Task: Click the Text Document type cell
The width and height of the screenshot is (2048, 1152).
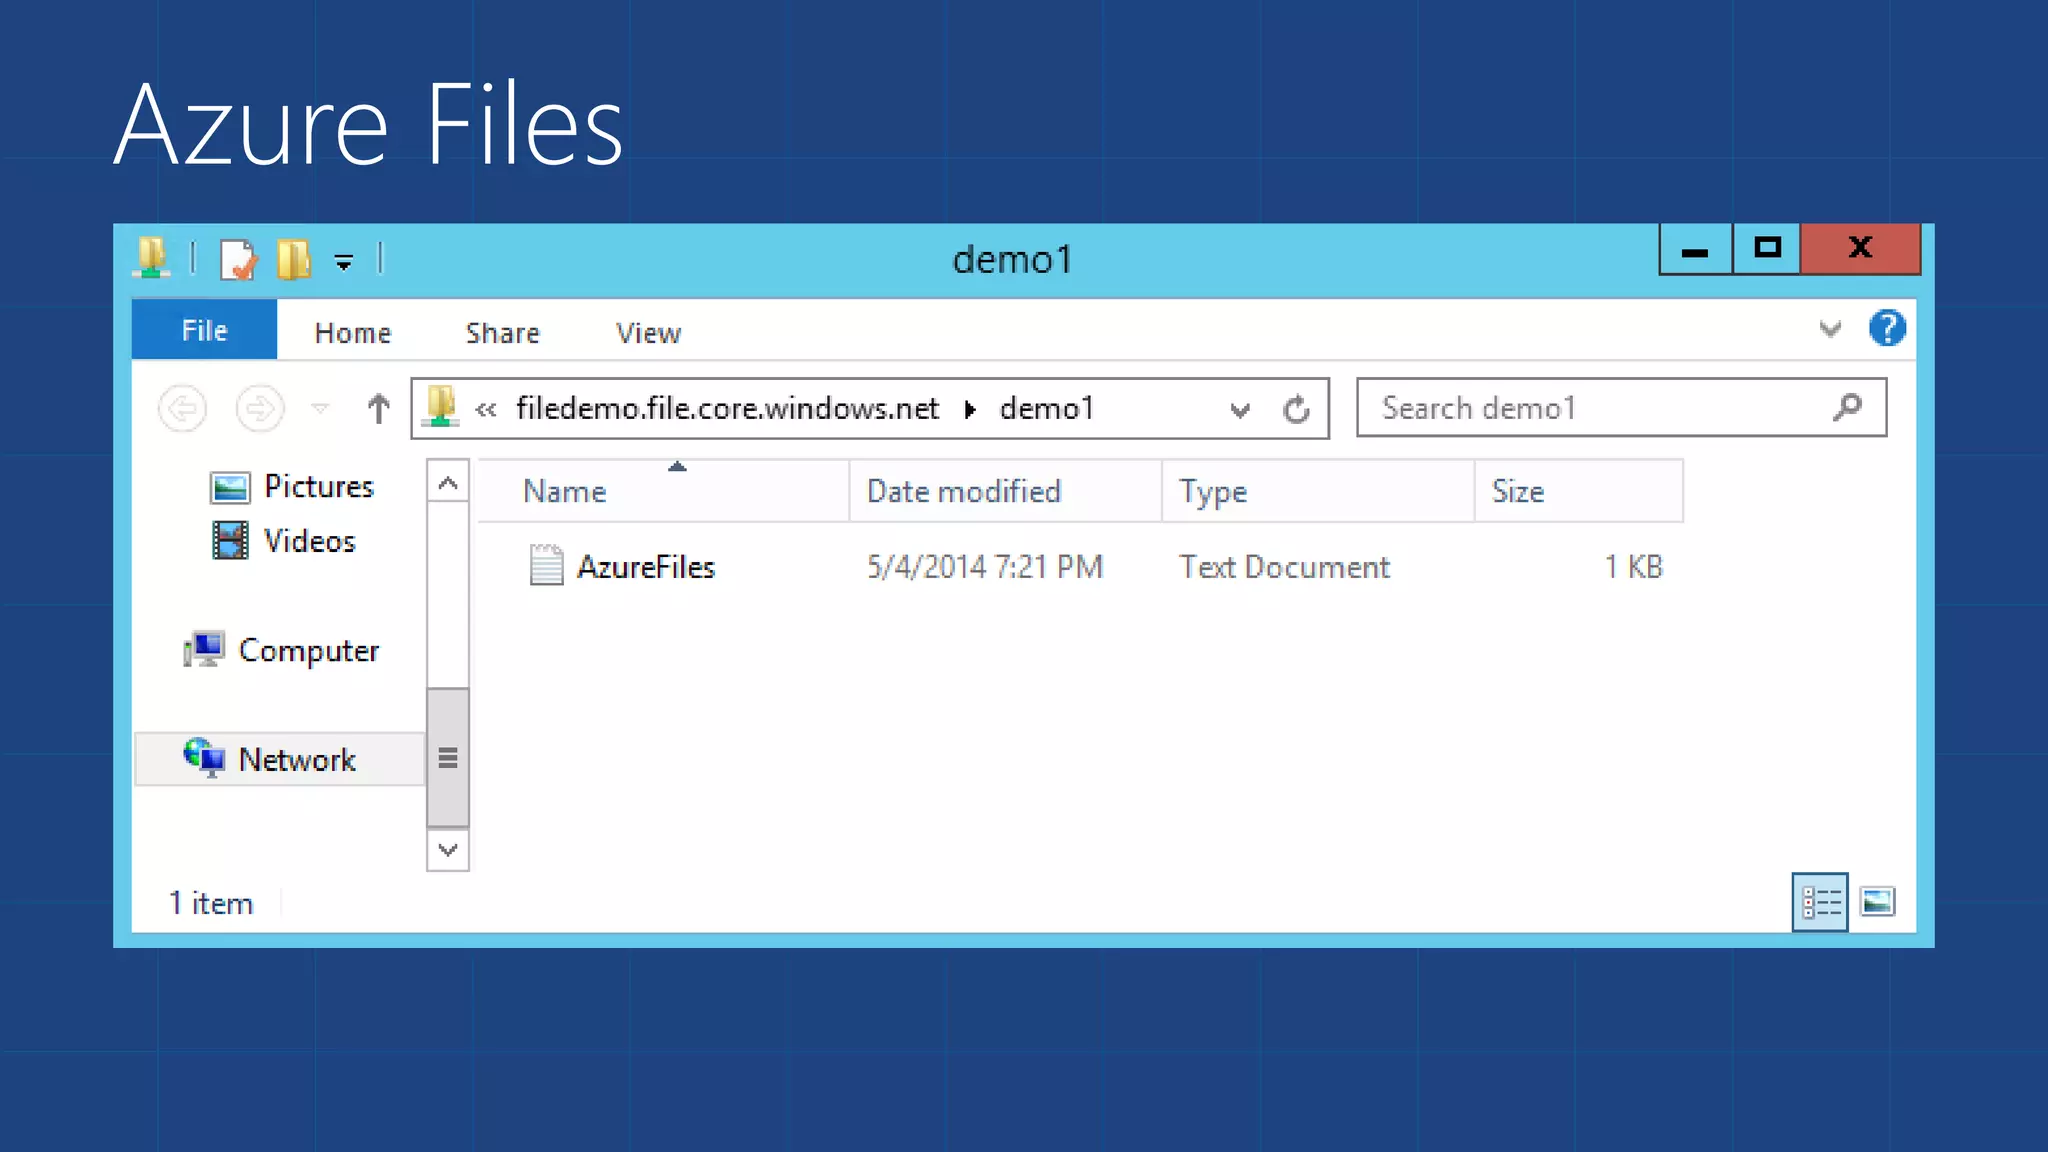Action: [1284, 567]
